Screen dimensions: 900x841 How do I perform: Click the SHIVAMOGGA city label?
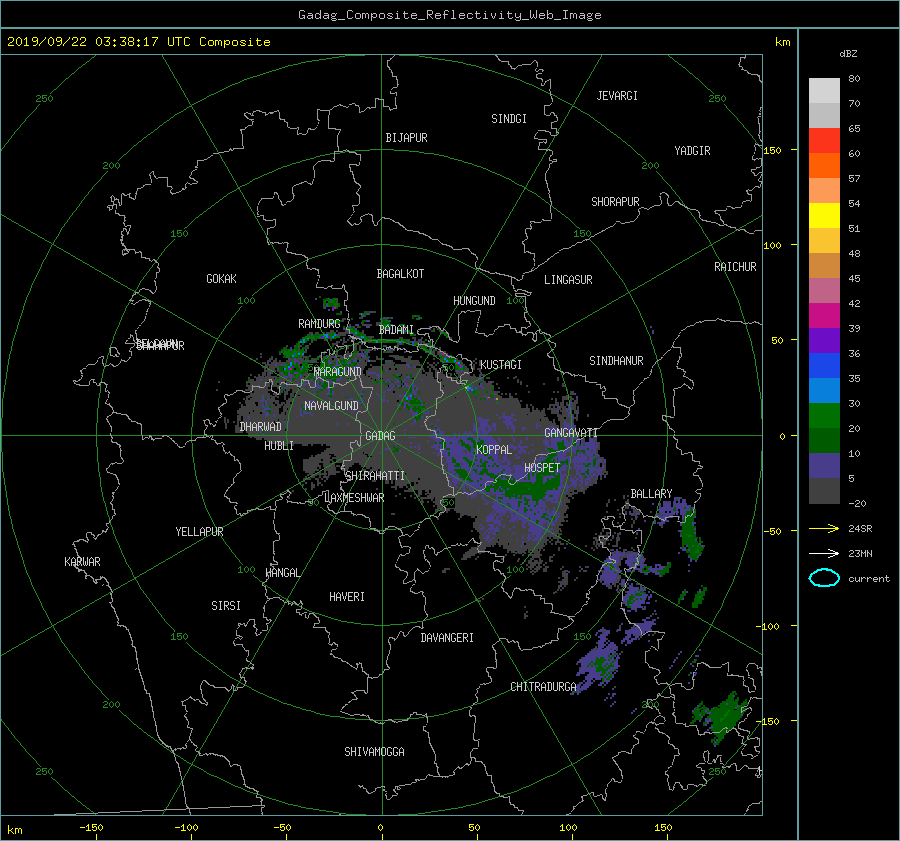pyautogui.click(x=374, y=751)
